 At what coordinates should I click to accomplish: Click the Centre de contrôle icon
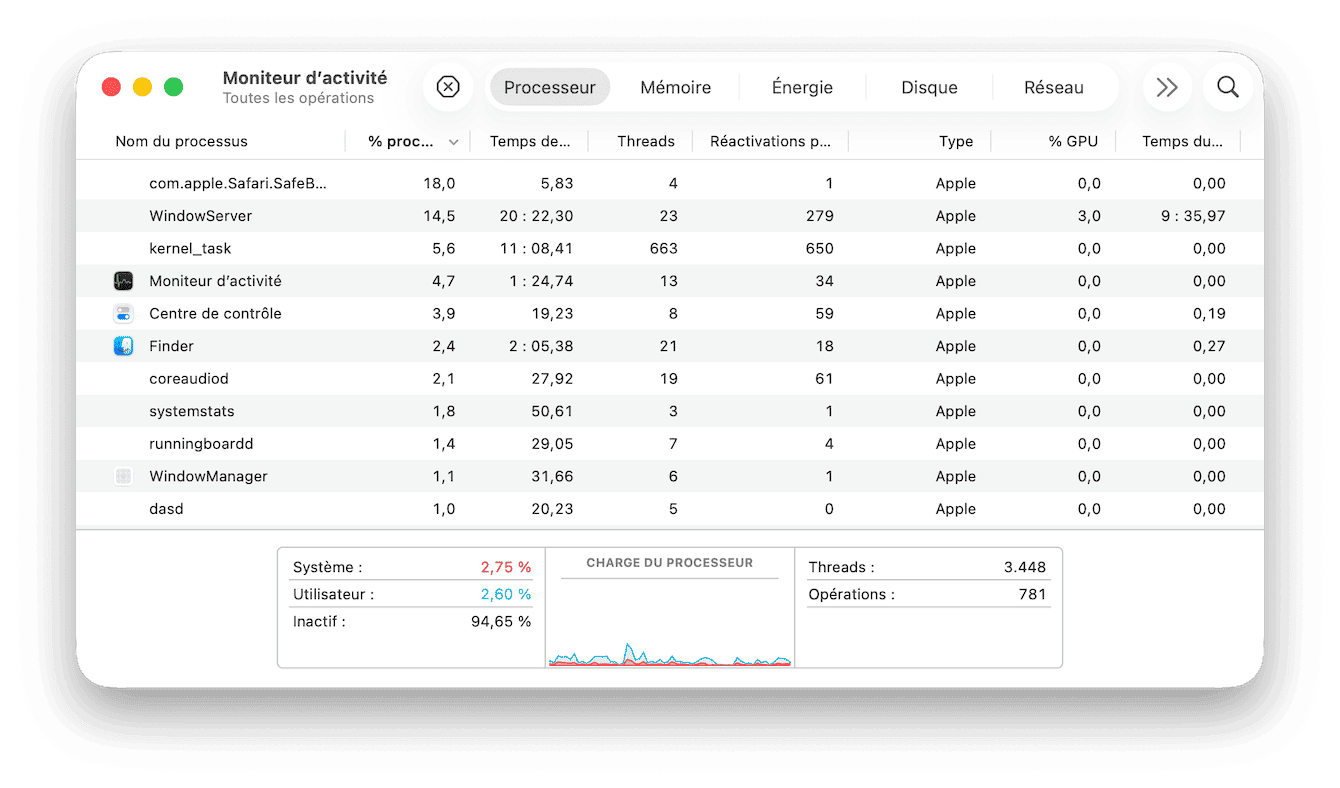(123, 314)
